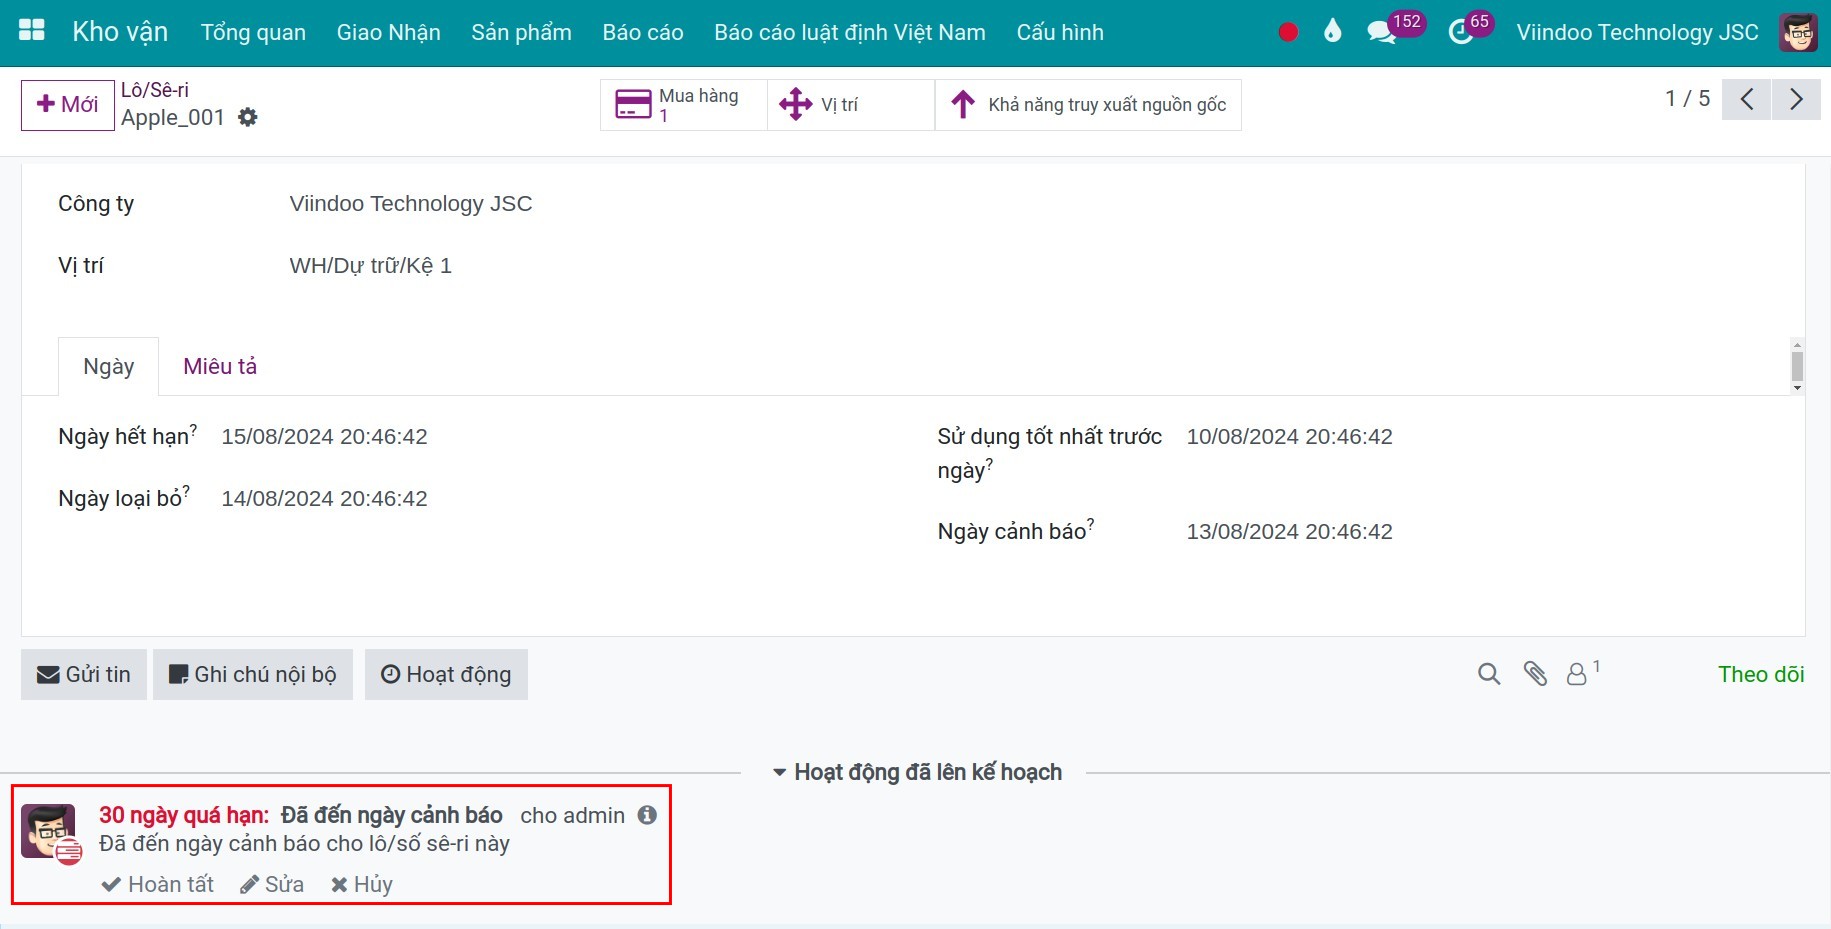Open Mua hàng smart button
The height and width of the screenshot is (929, 1831).
pyautogui.click(x=684, y=104)
